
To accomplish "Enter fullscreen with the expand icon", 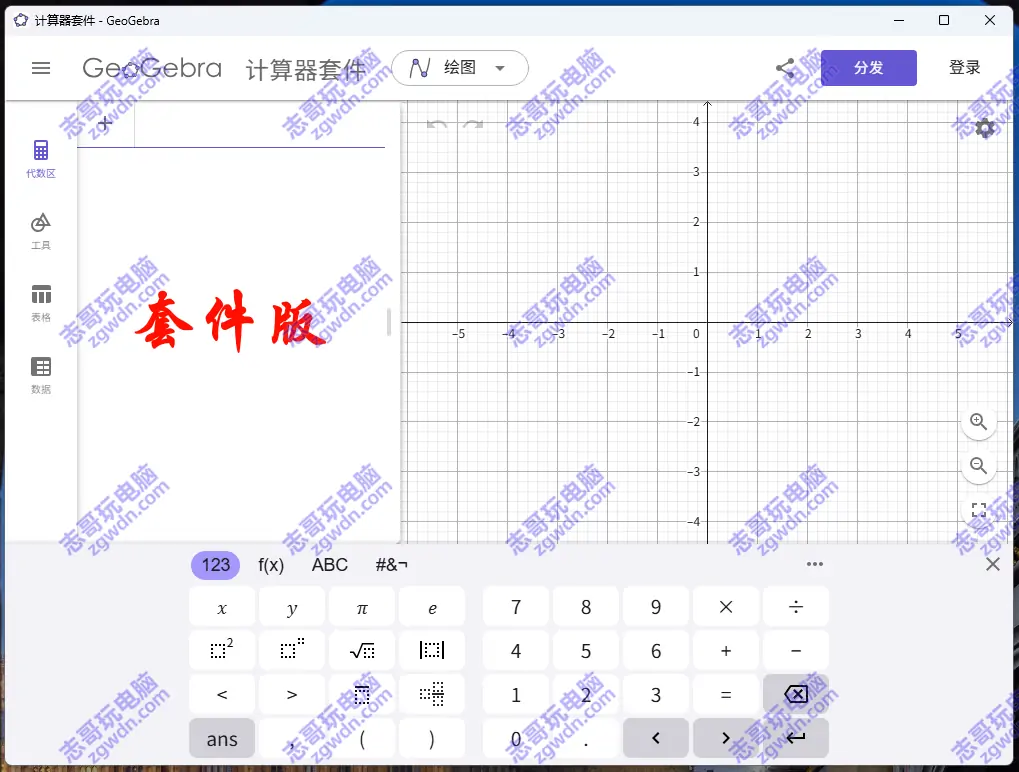I will (x=978, y=510).
